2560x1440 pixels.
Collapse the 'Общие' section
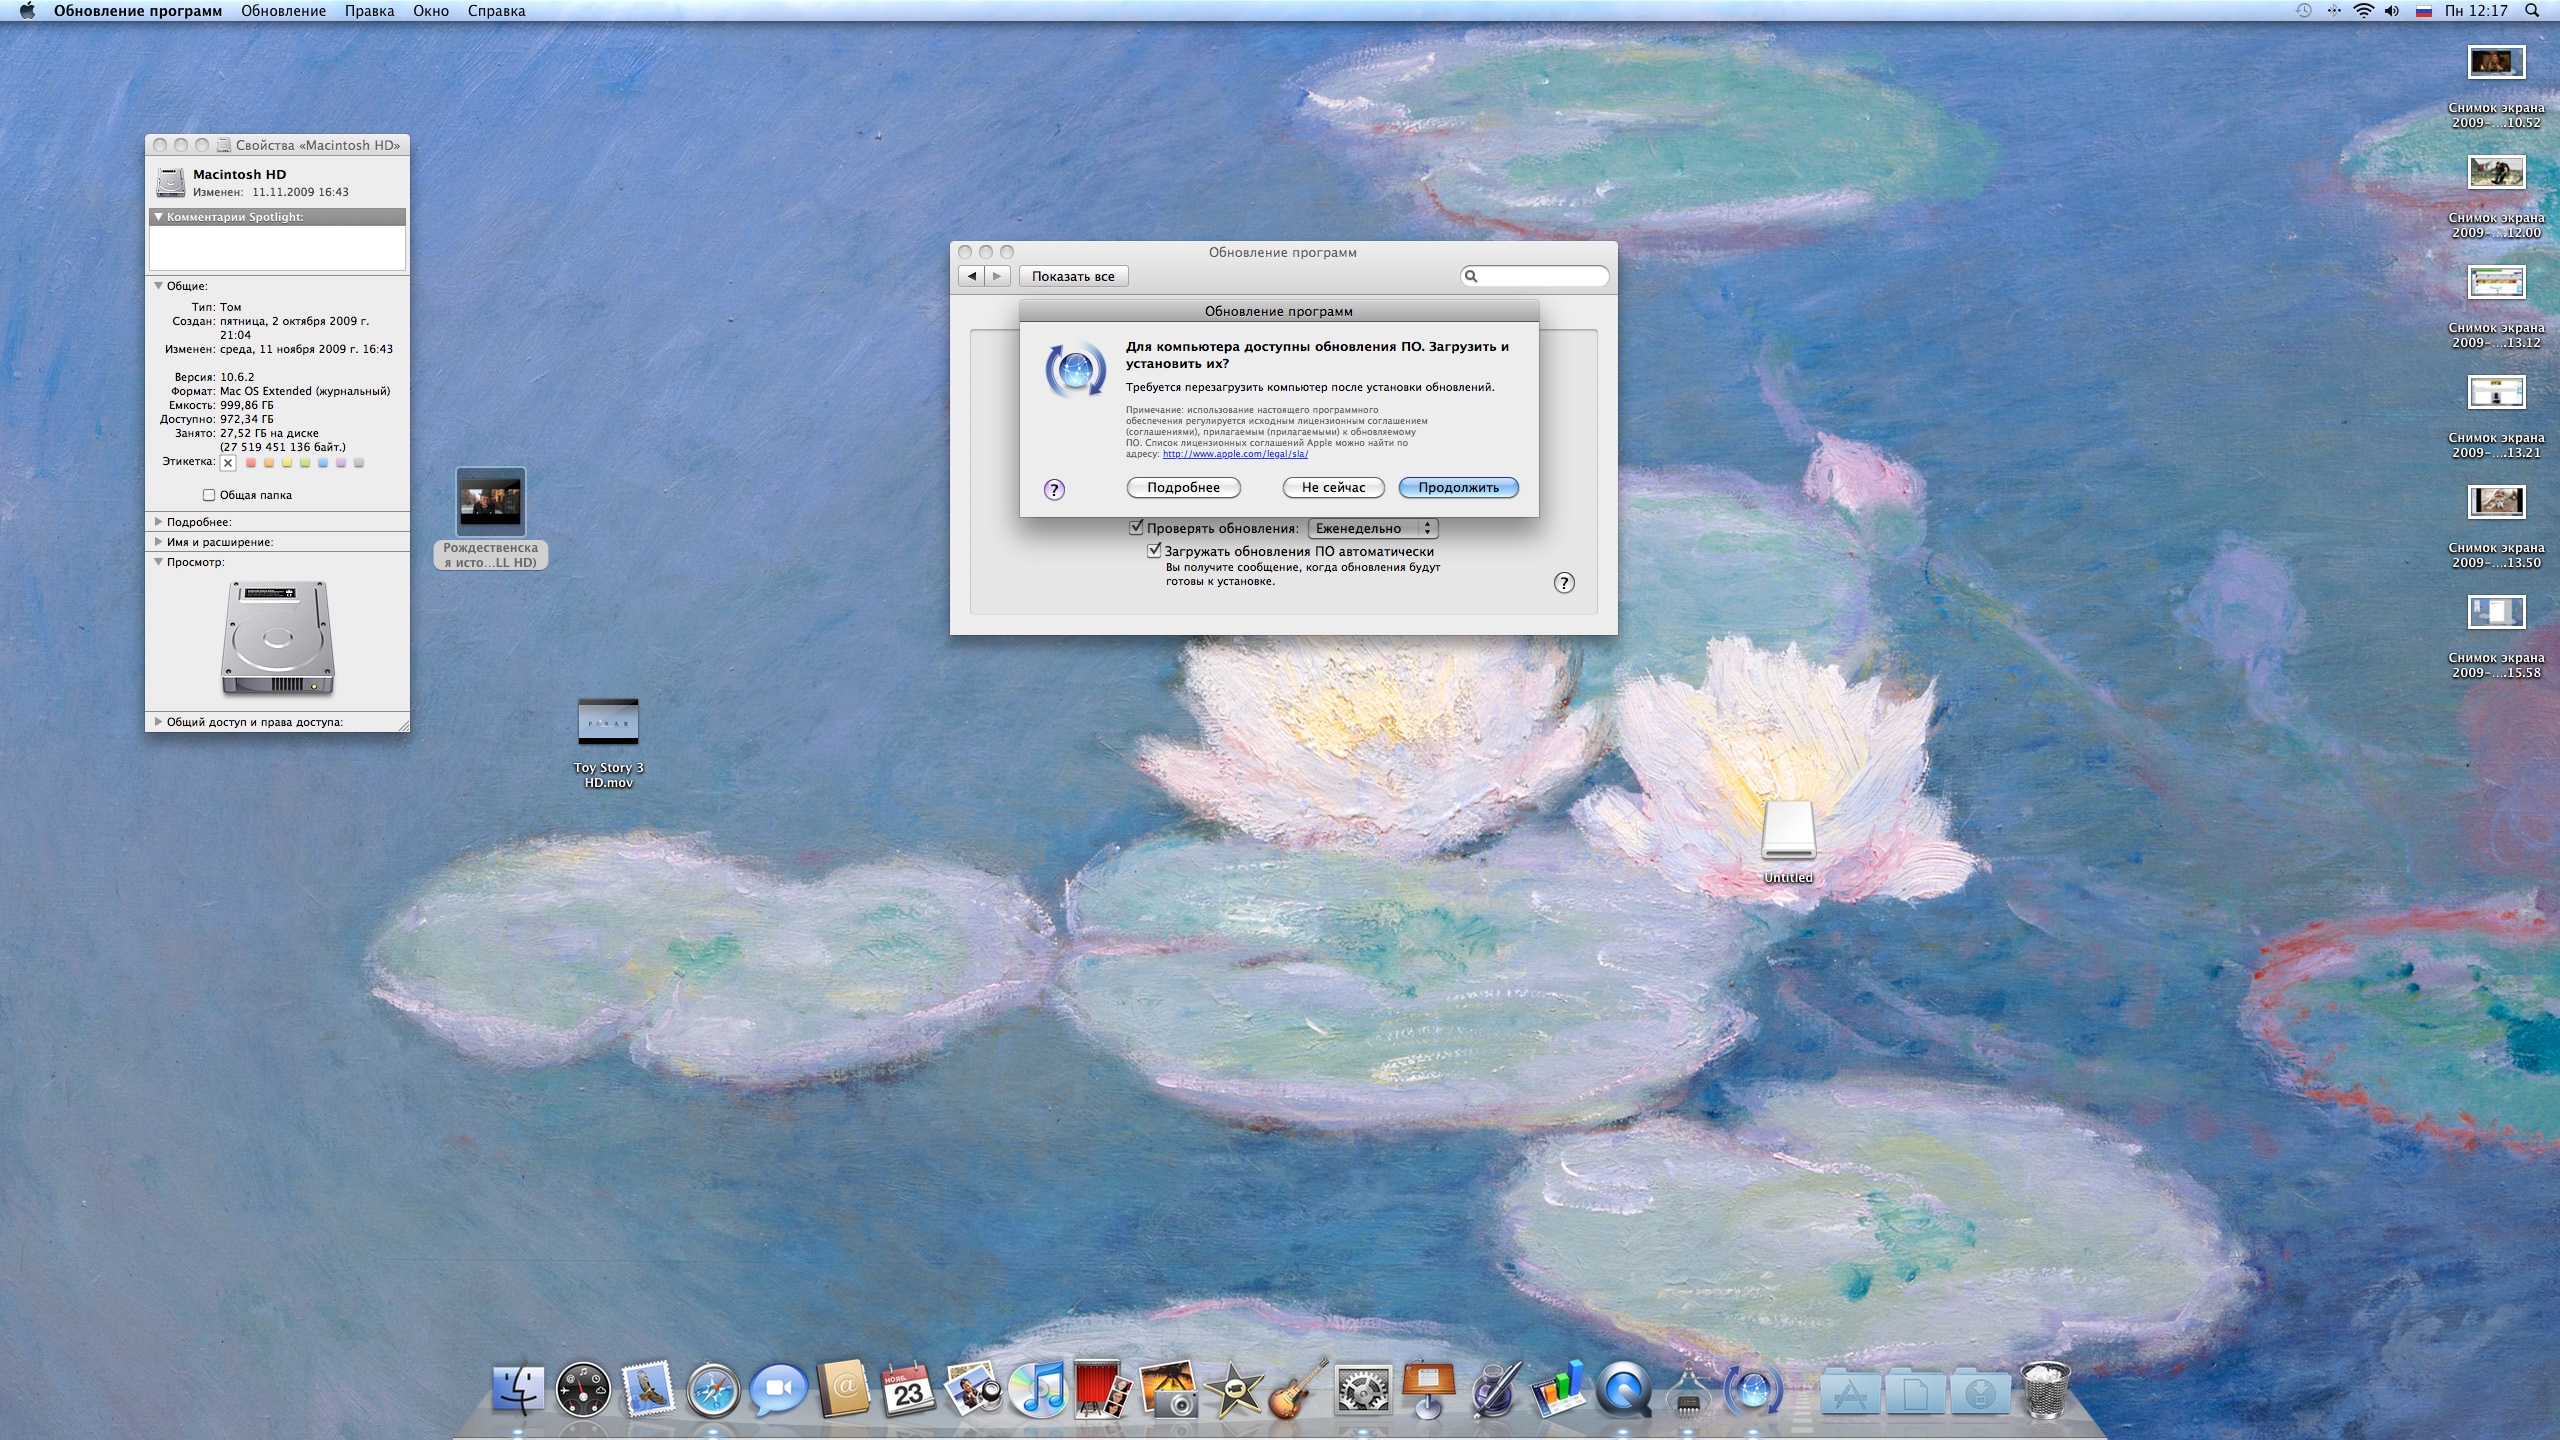pyautogui.click(x=158, y=286)
